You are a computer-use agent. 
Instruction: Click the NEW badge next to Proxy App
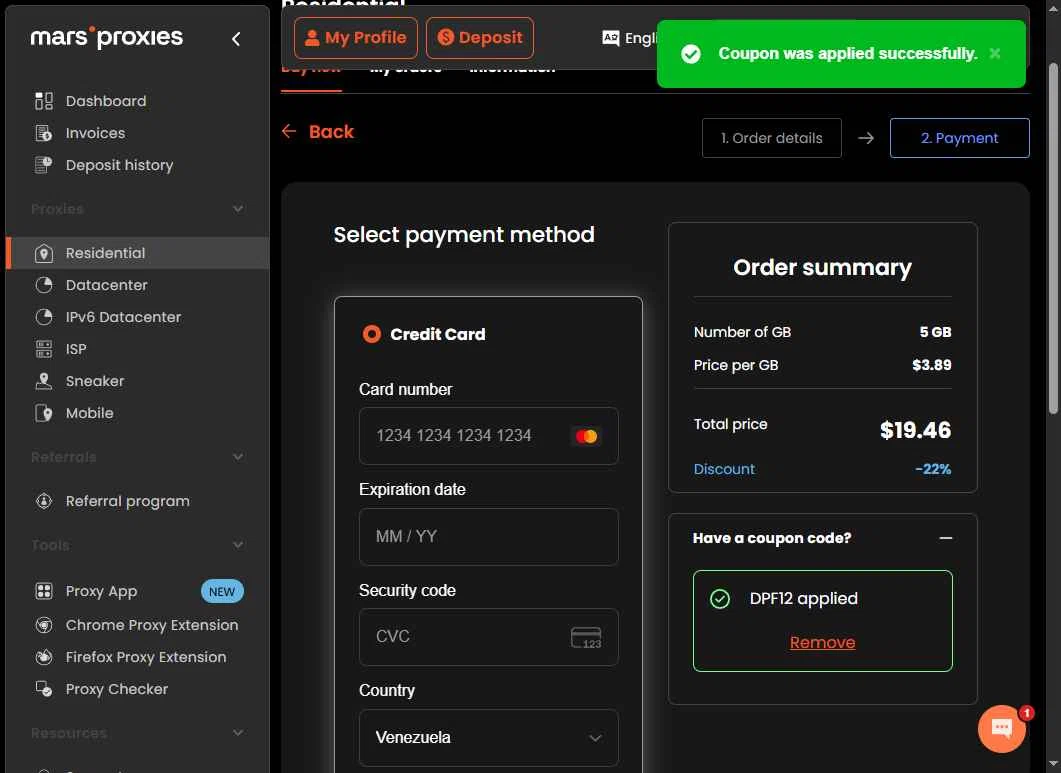pos(222,592)
